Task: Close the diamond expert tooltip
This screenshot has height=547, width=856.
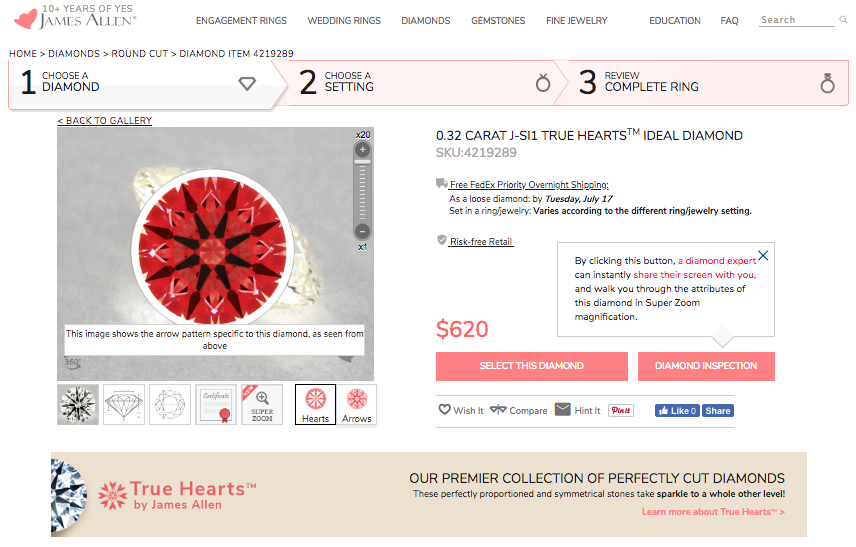Action: click(x=763, y=255)
